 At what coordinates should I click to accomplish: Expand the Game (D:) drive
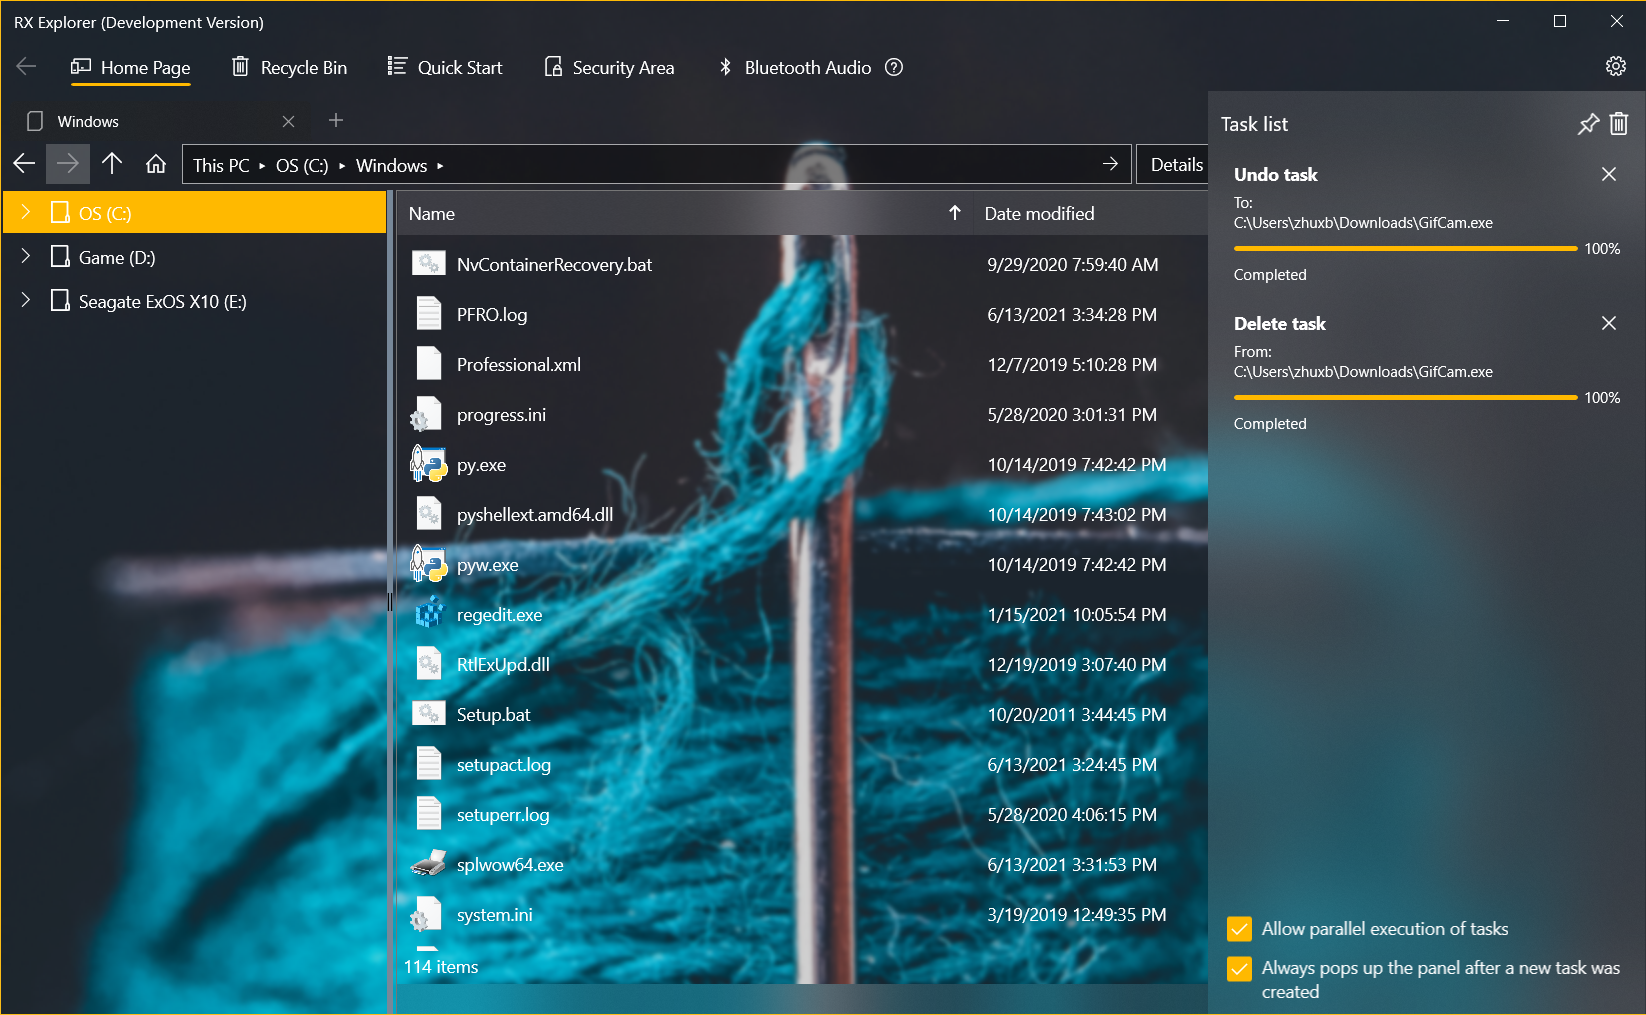[26, 257]
